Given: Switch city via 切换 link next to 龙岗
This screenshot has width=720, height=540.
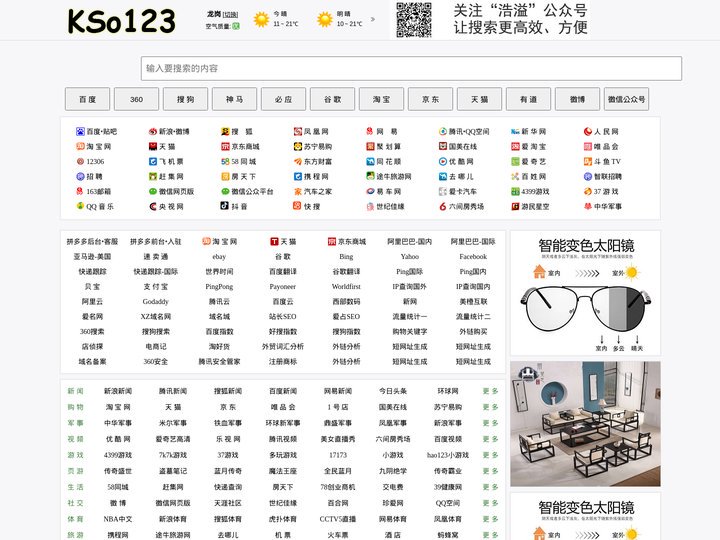Looking at the screenshot, I should [x=230, y=14].
